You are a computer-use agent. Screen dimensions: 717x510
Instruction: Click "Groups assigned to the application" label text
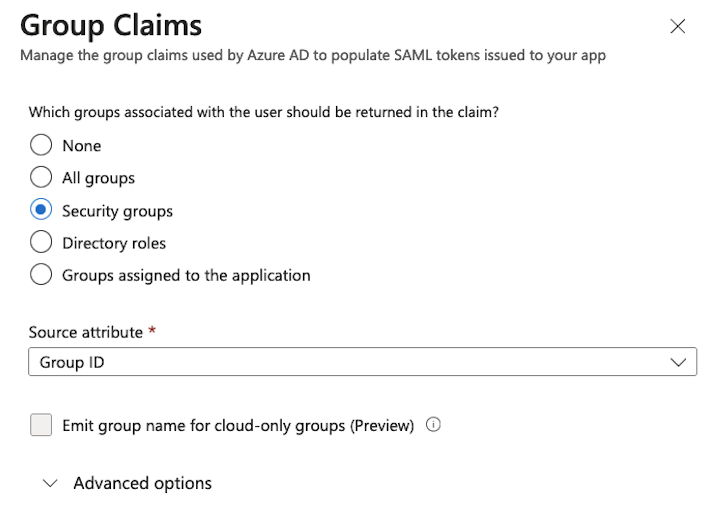pyautogui.click(x=186, y=275)
